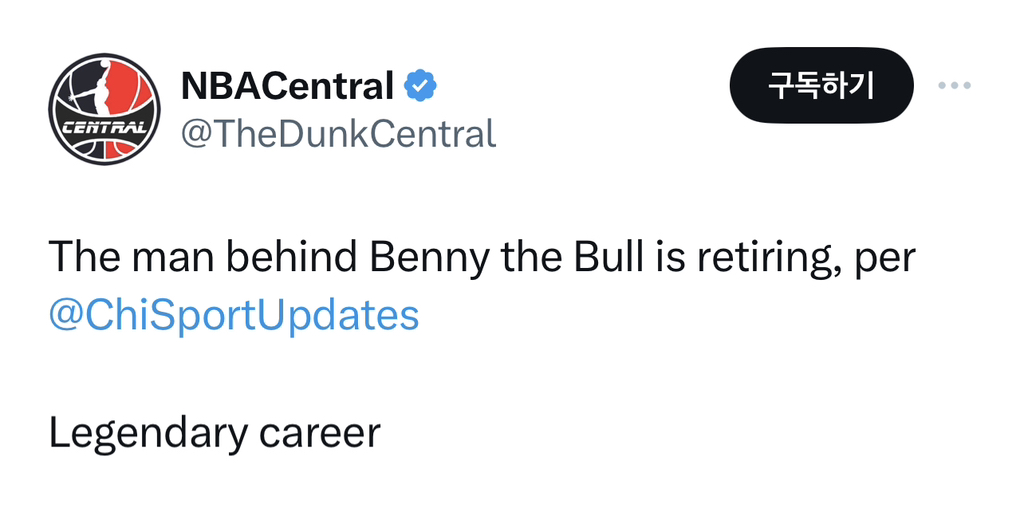
Task: Open the @ChiSportUpdates mention link
Action: [234, 315]
